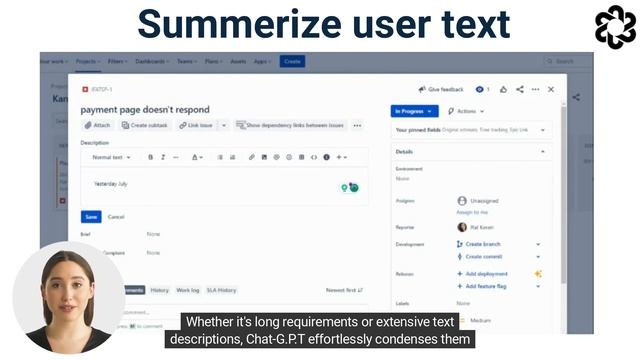This screenshot has width=640, height=360.
Task: Open the Create branch dropdown arrow
Action: [538, 244]
